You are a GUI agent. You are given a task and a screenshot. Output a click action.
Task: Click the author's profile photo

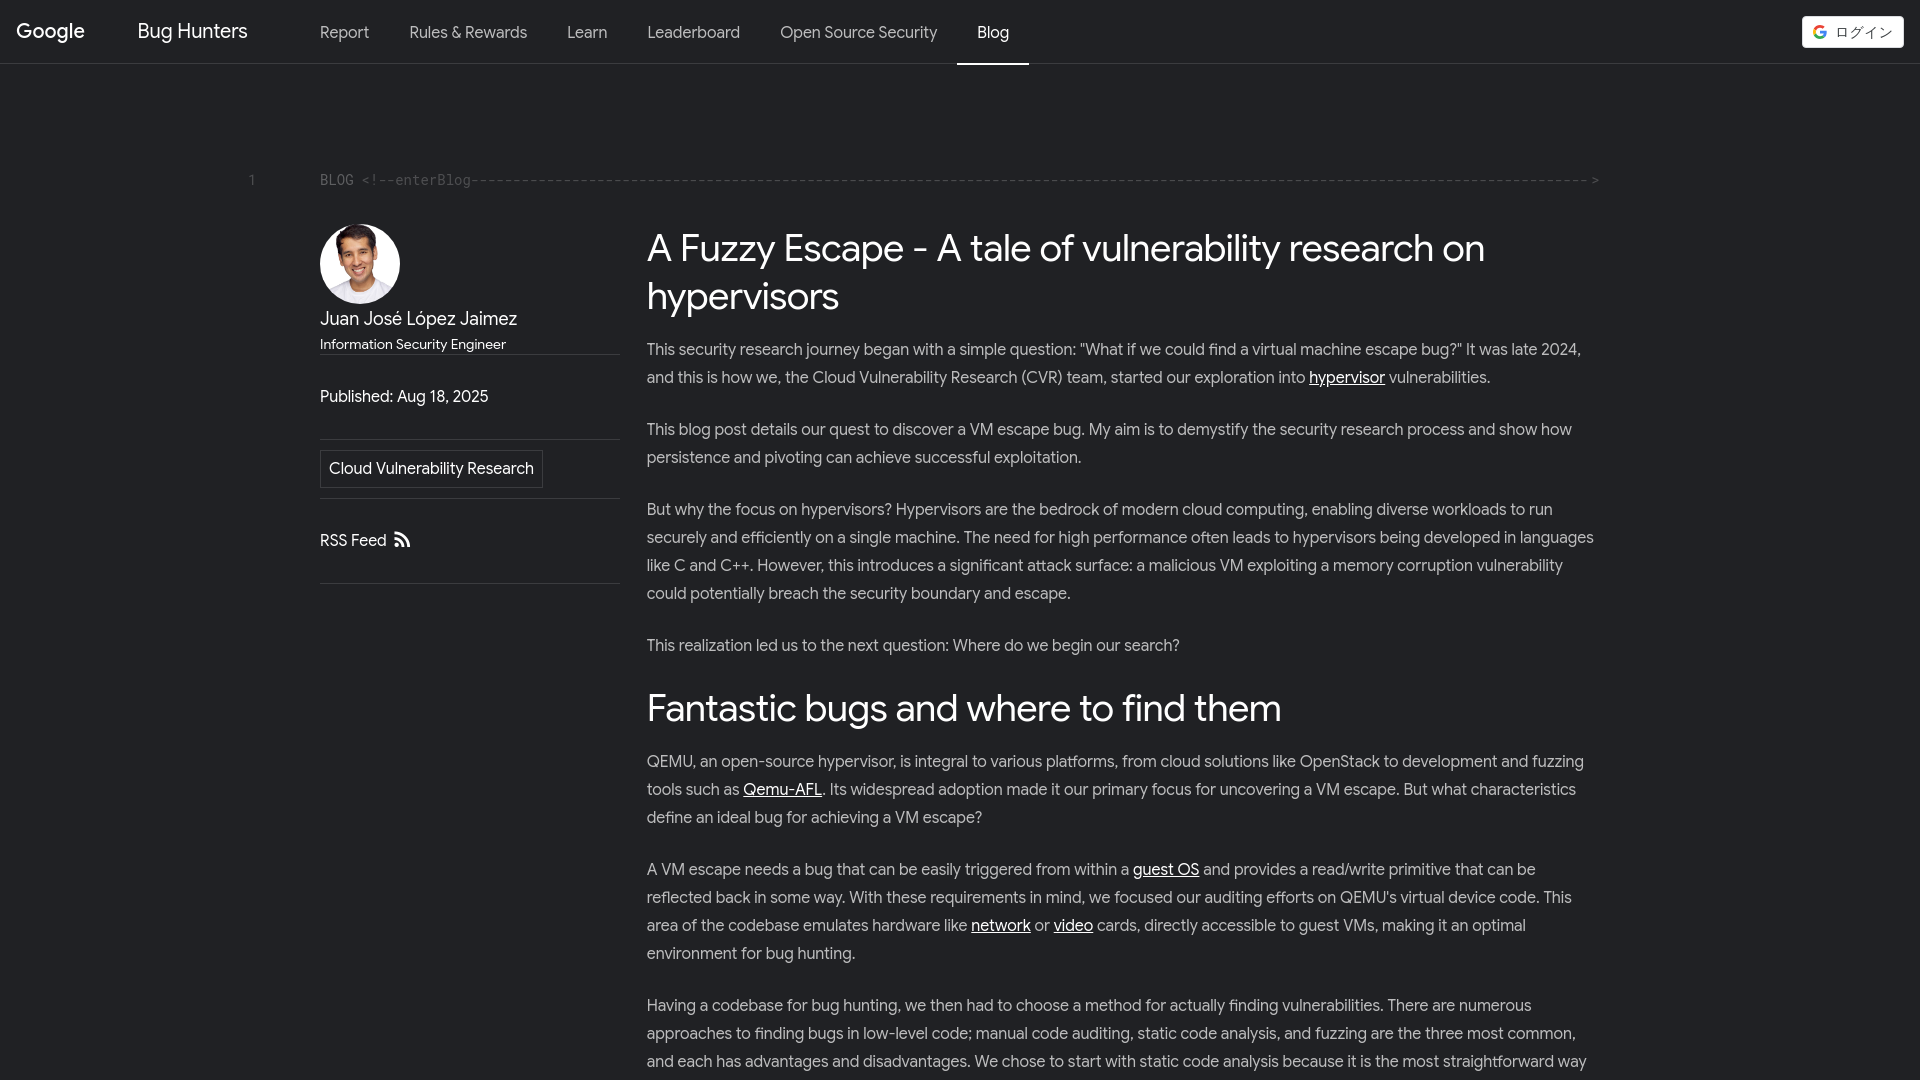click(x=360, y=264)
